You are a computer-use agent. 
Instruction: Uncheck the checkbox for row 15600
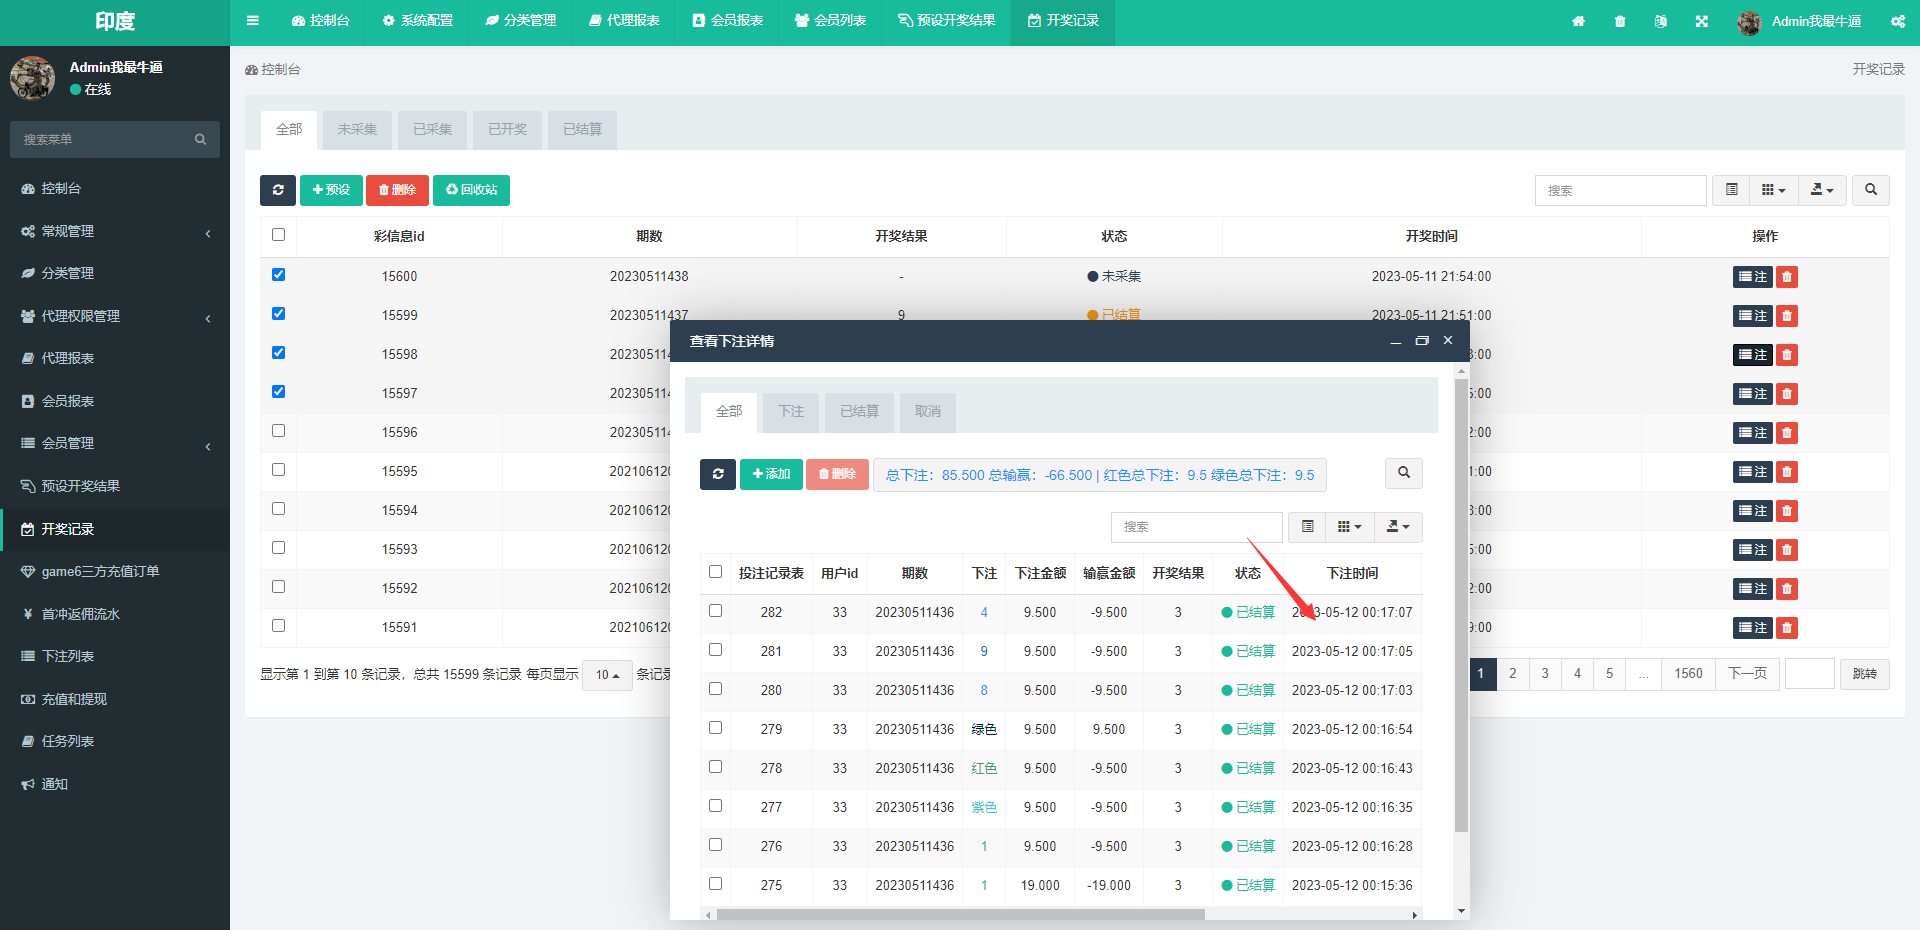(279, 275)
